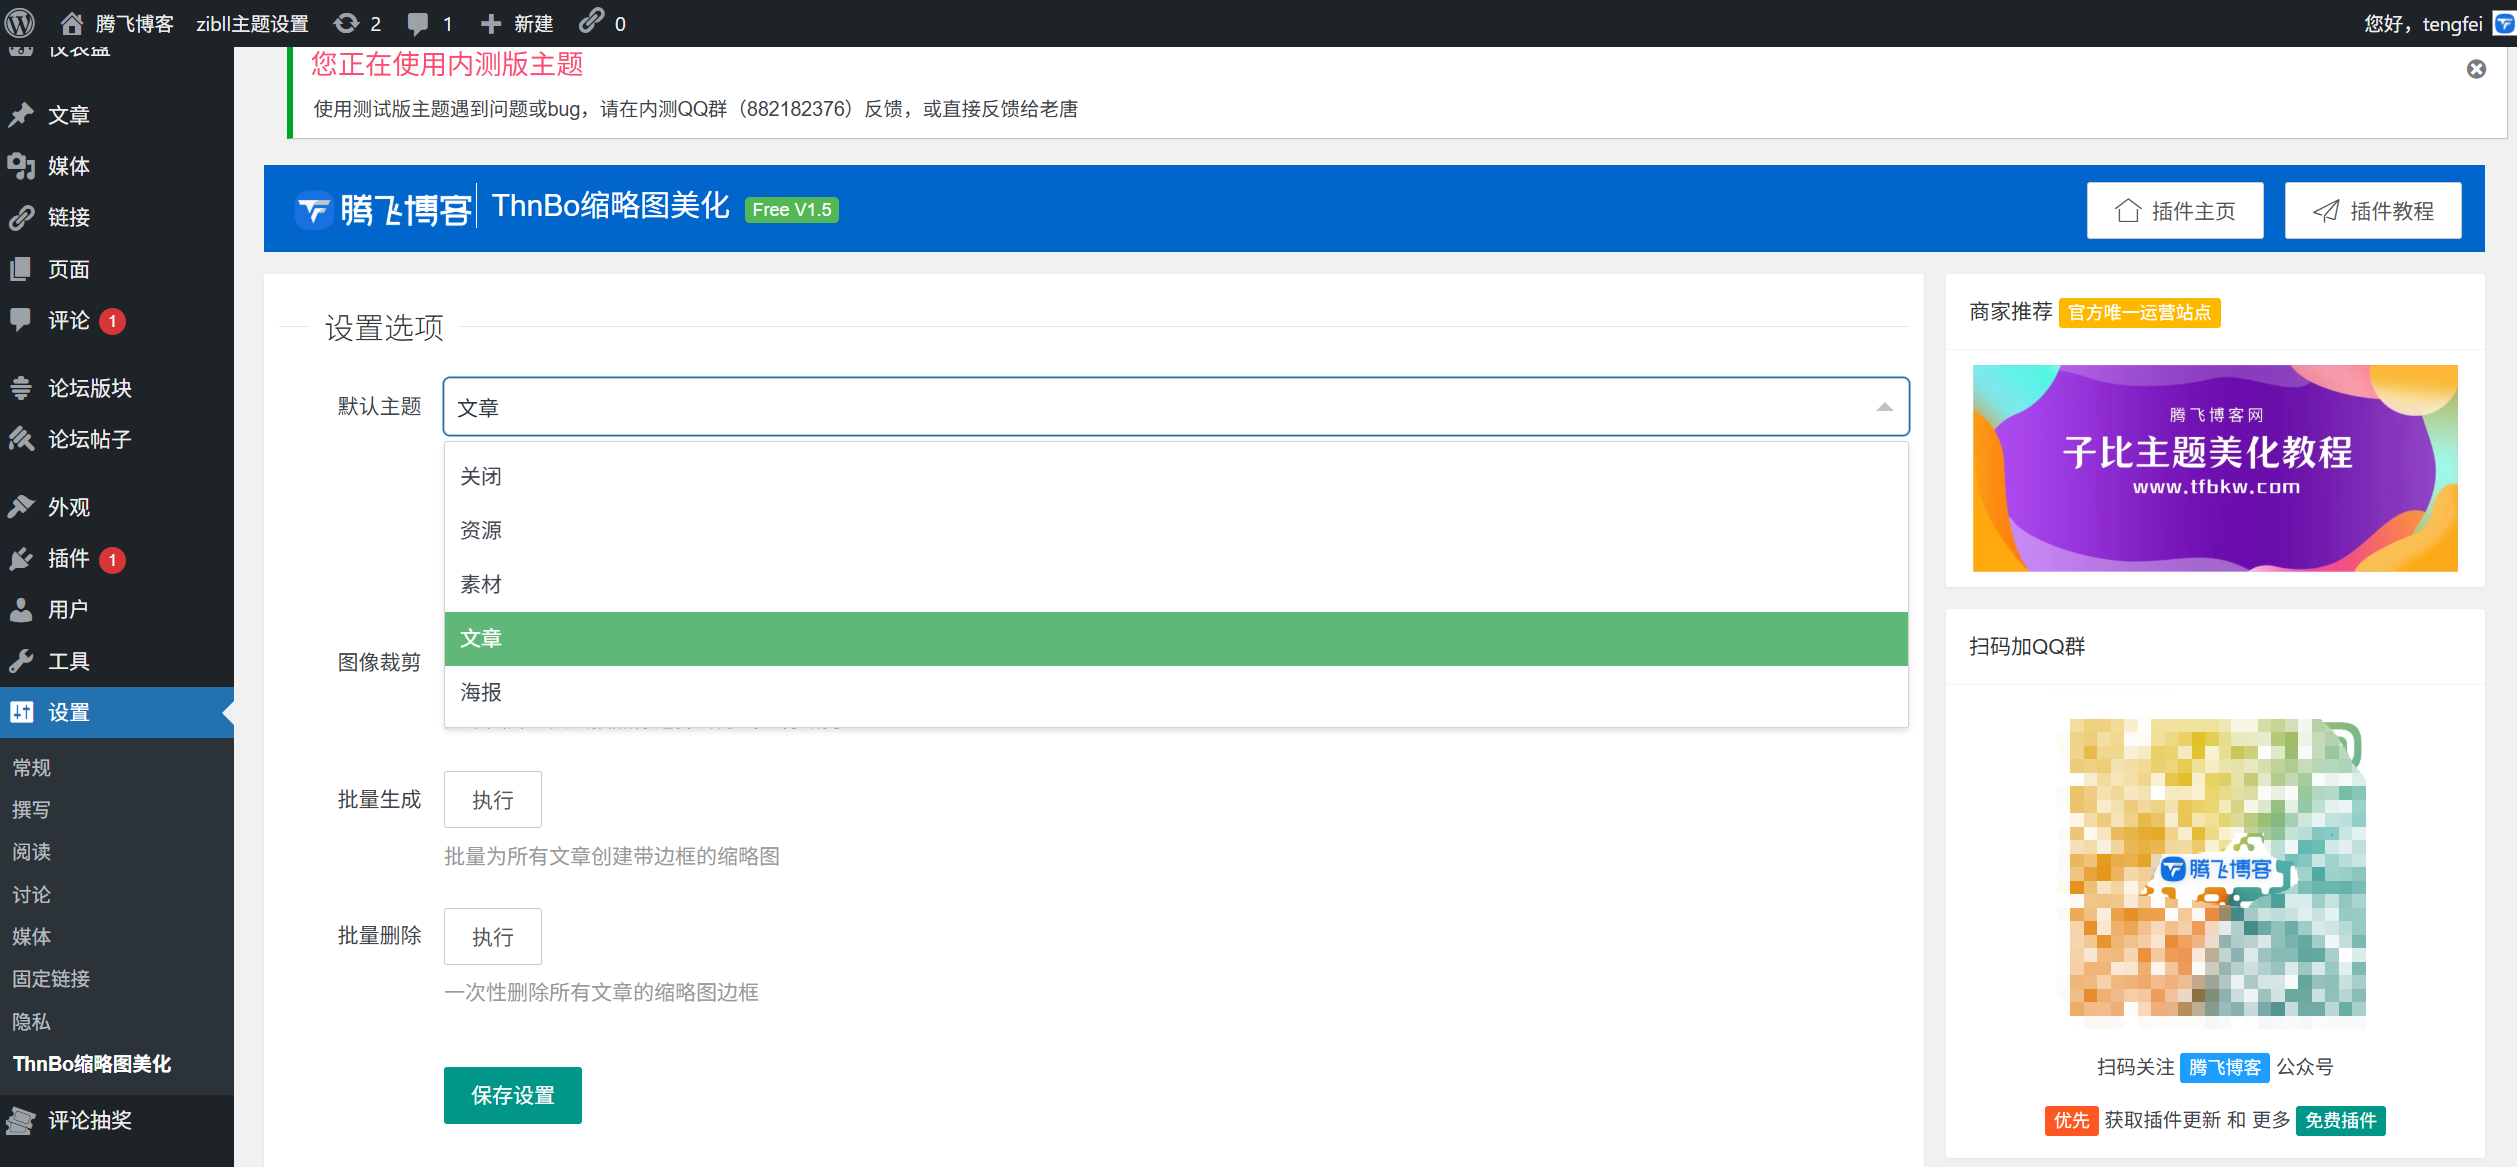
Task: Open the 媒体 media sidebar item
Action: point(68,166)
